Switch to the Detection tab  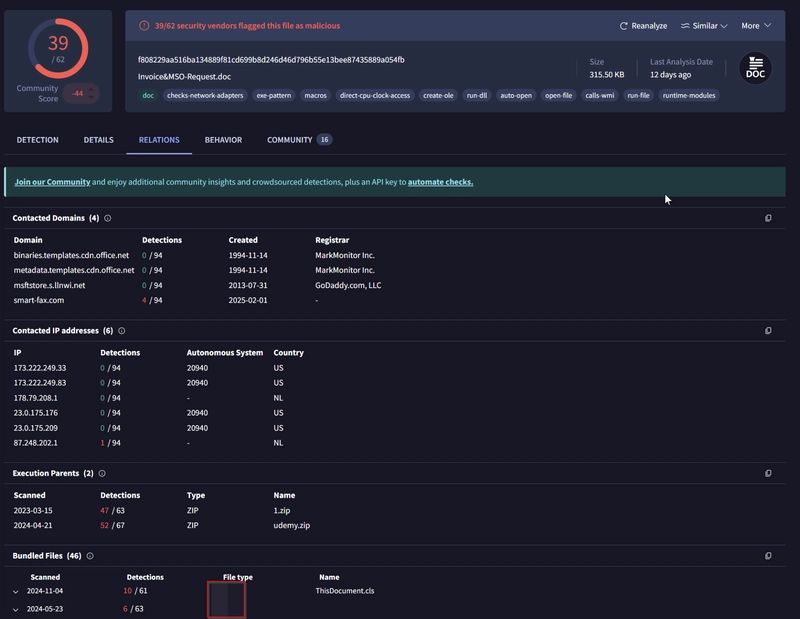coord(38,140)
